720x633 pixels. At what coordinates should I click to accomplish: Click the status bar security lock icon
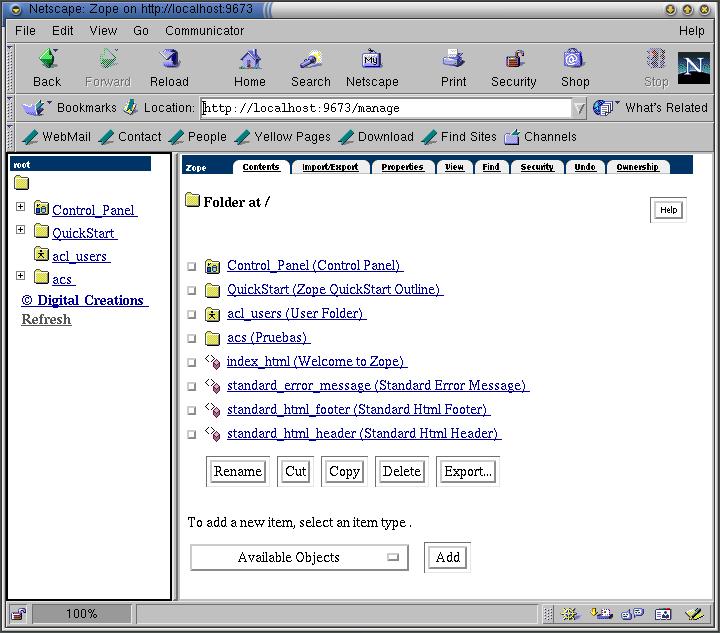pyautogui.click(x=18, y=614)
